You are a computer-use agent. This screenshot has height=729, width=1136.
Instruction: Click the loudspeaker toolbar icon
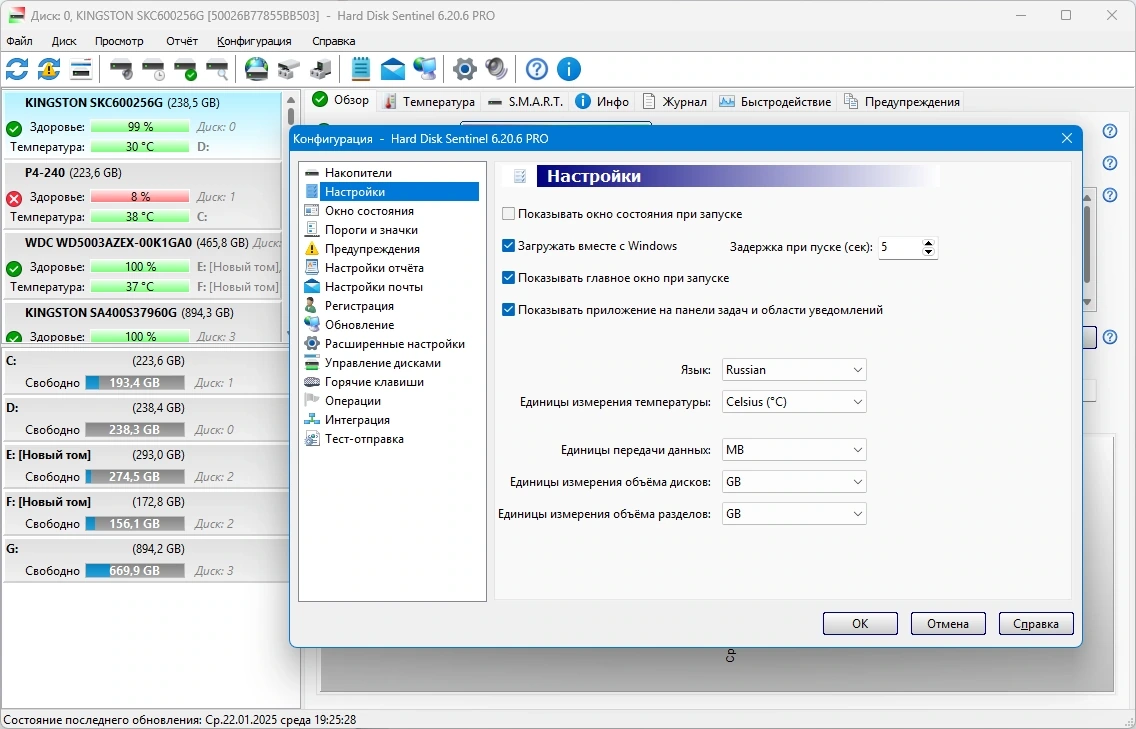click(496, 70)
